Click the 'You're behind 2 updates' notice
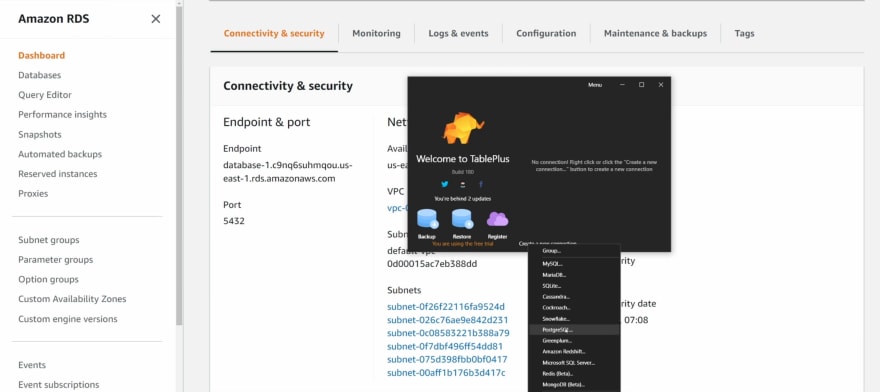Image resolution: width=880 pixels, height=392 pixels. tap(462, 199)
